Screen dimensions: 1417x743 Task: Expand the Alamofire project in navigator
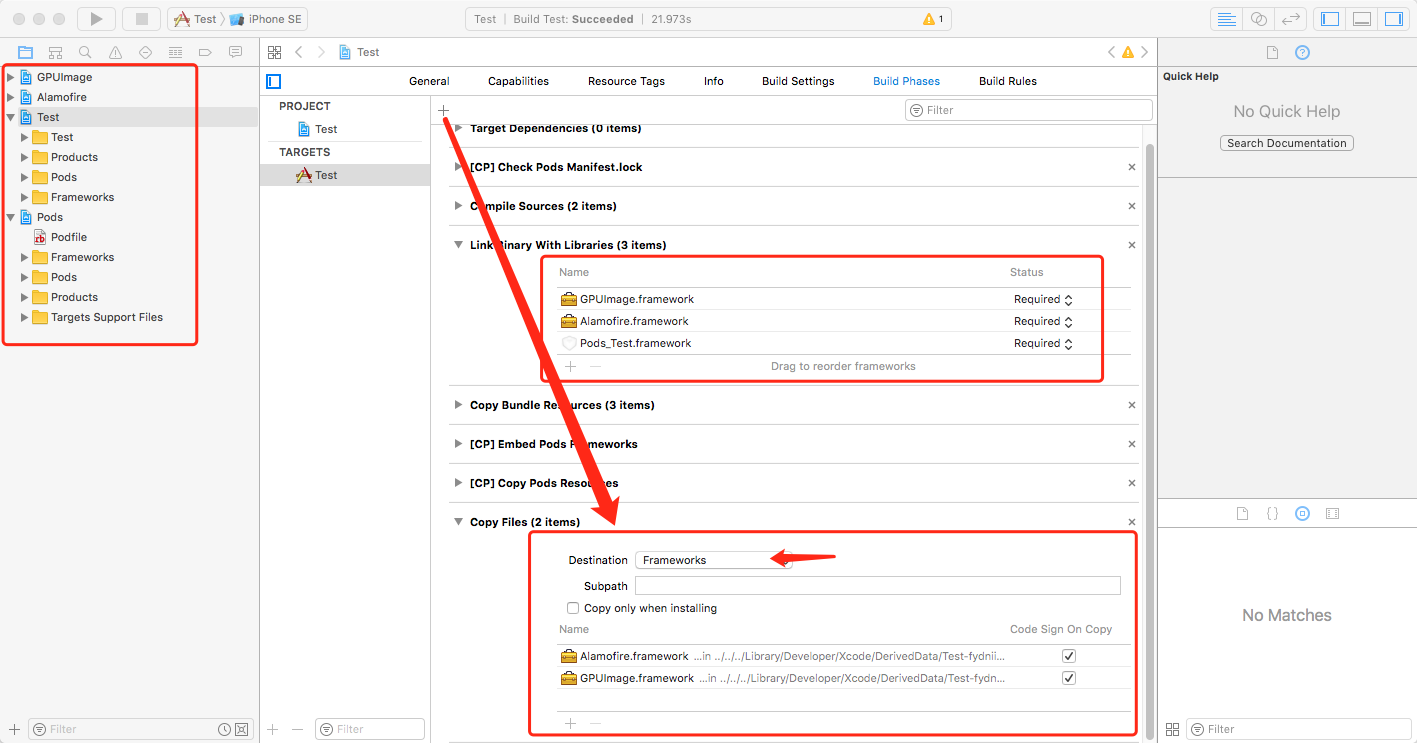tap(11, 97)
